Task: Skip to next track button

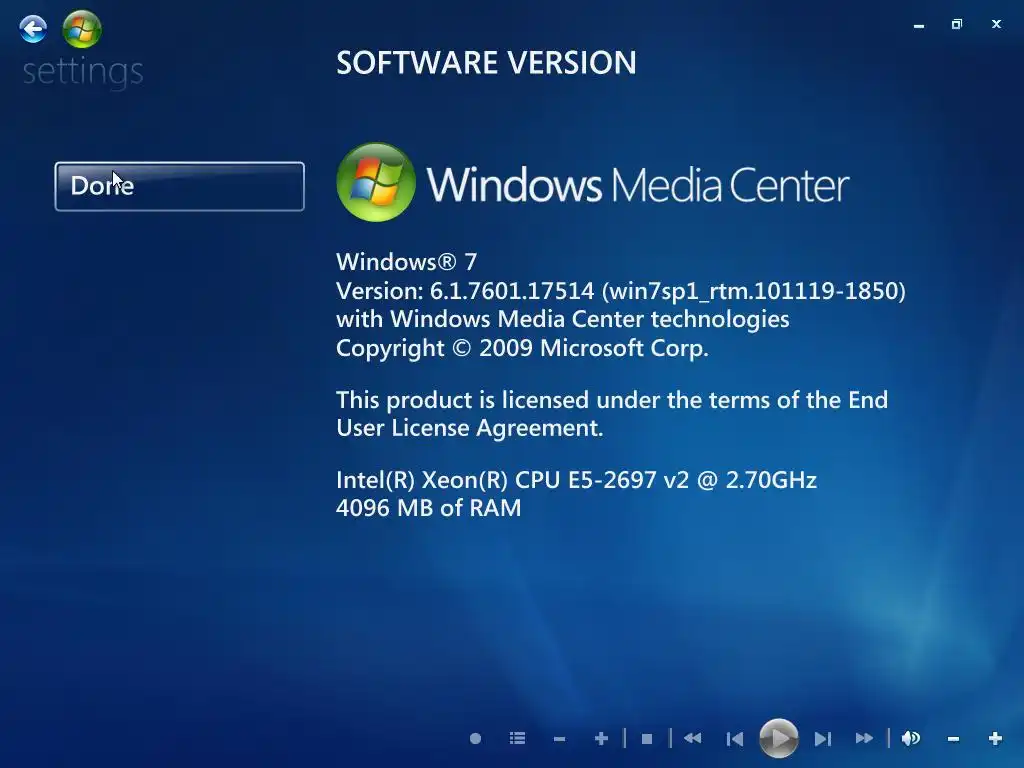Action: (823, 739)
